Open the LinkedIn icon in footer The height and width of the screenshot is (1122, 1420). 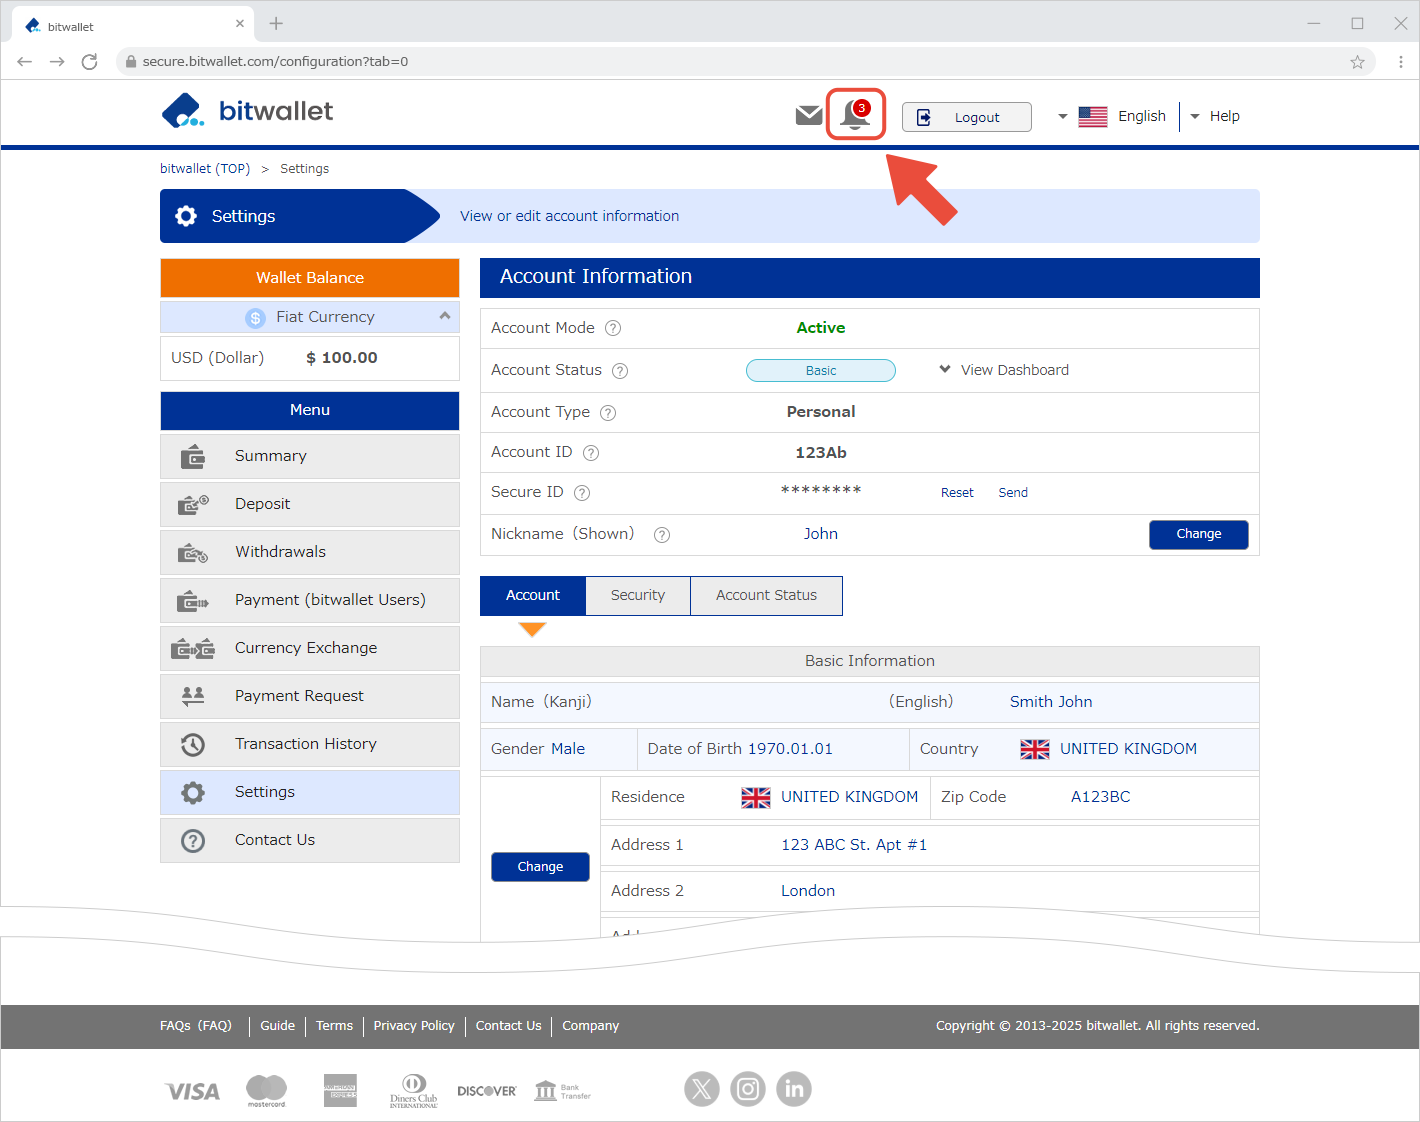794,1089
